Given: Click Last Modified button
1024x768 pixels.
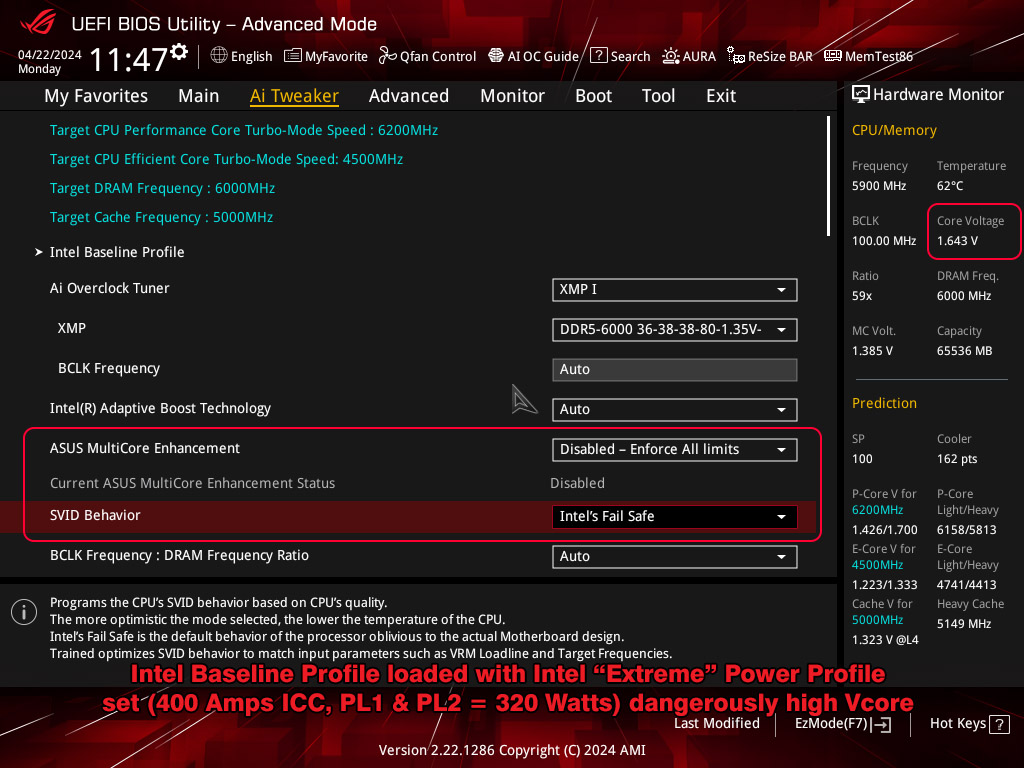Looking at the screenshot, I should [x=717, y=724].
